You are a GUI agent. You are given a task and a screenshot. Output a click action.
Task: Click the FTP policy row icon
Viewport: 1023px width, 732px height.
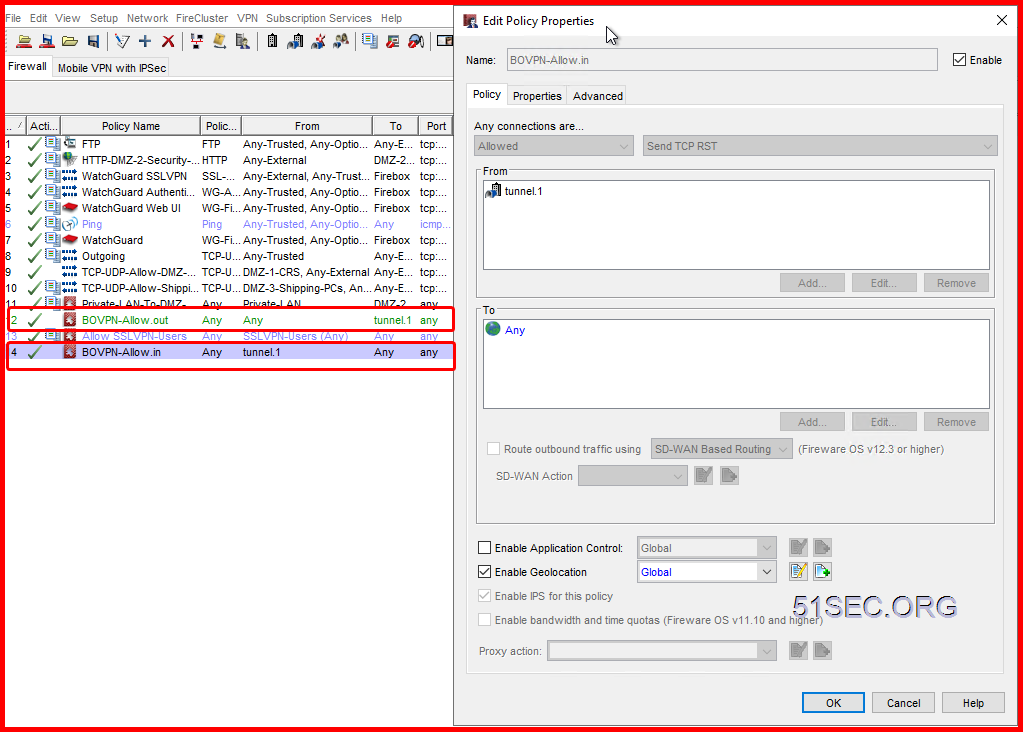click(x=70, y=144)
